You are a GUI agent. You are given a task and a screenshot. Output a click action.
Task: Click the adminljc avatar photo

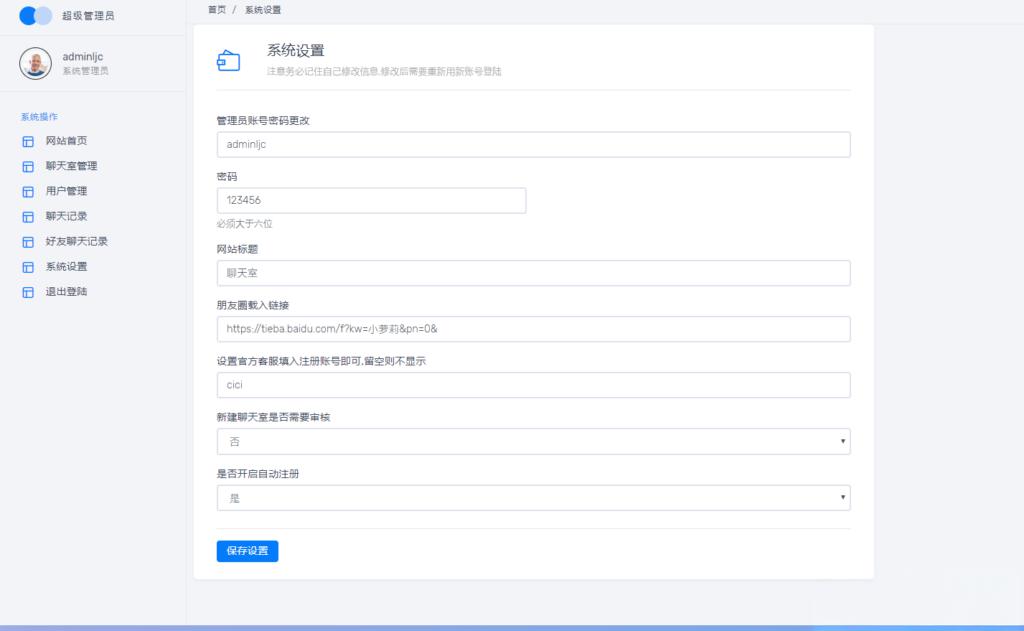35,63
